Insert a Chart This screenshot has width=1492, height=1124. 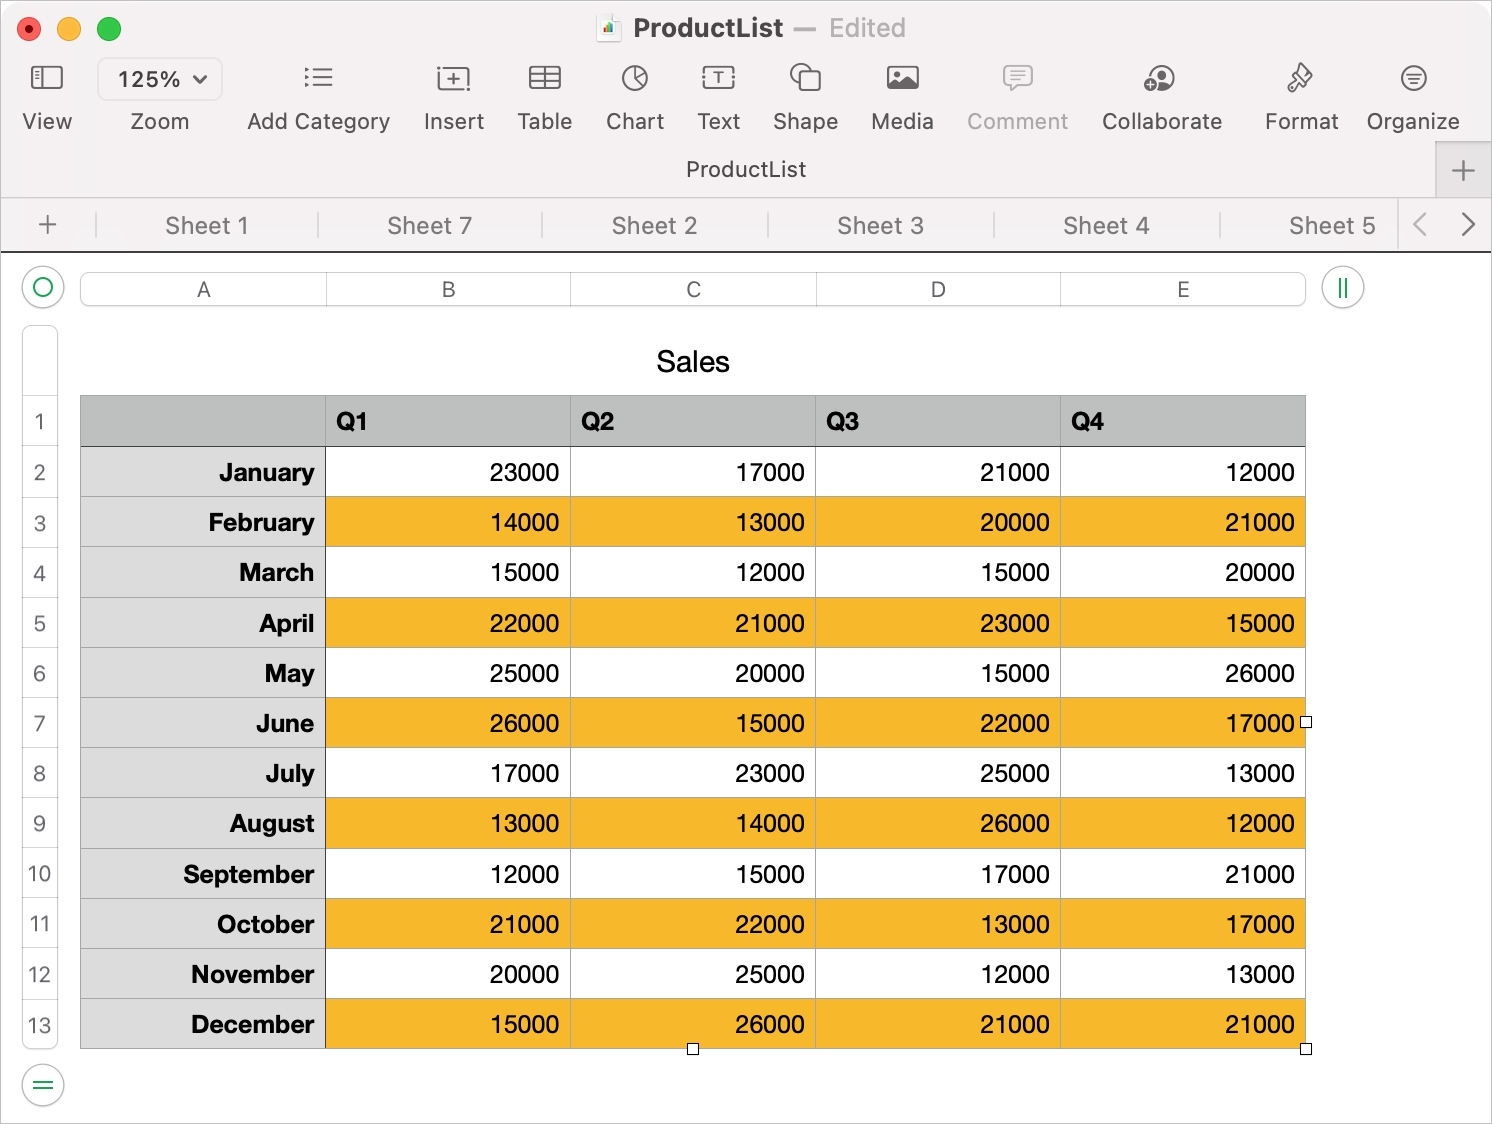point(635,78)
